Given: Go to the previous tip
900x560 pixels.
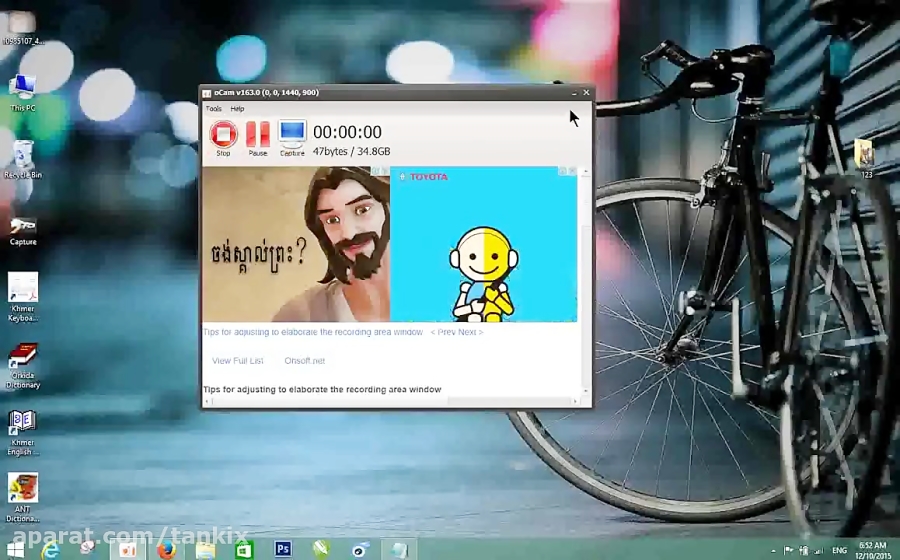Looking at the screenshot, I should 442,332.
